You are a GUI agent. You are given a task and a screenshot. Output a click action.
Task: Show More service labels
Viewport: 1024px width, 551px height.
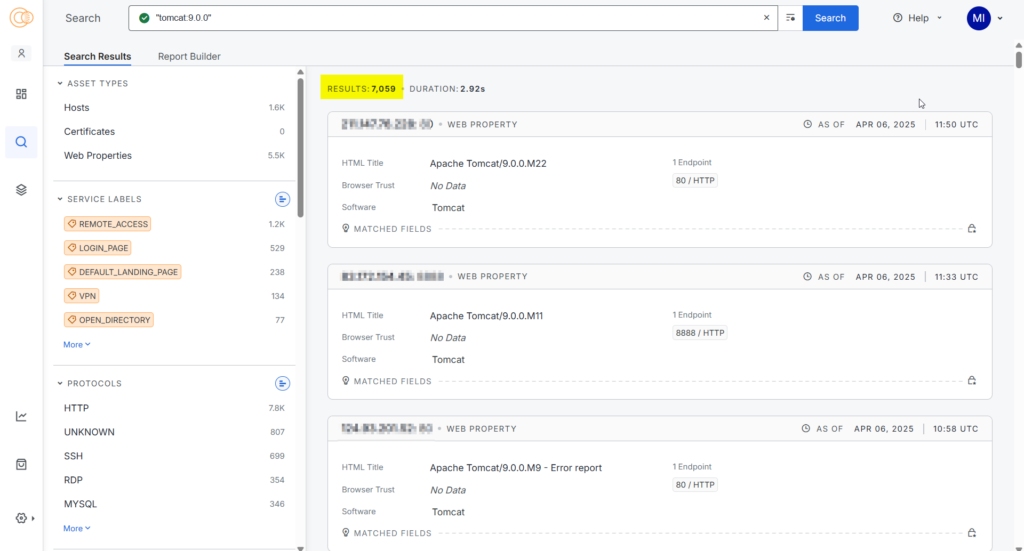[x=76, y=345]
